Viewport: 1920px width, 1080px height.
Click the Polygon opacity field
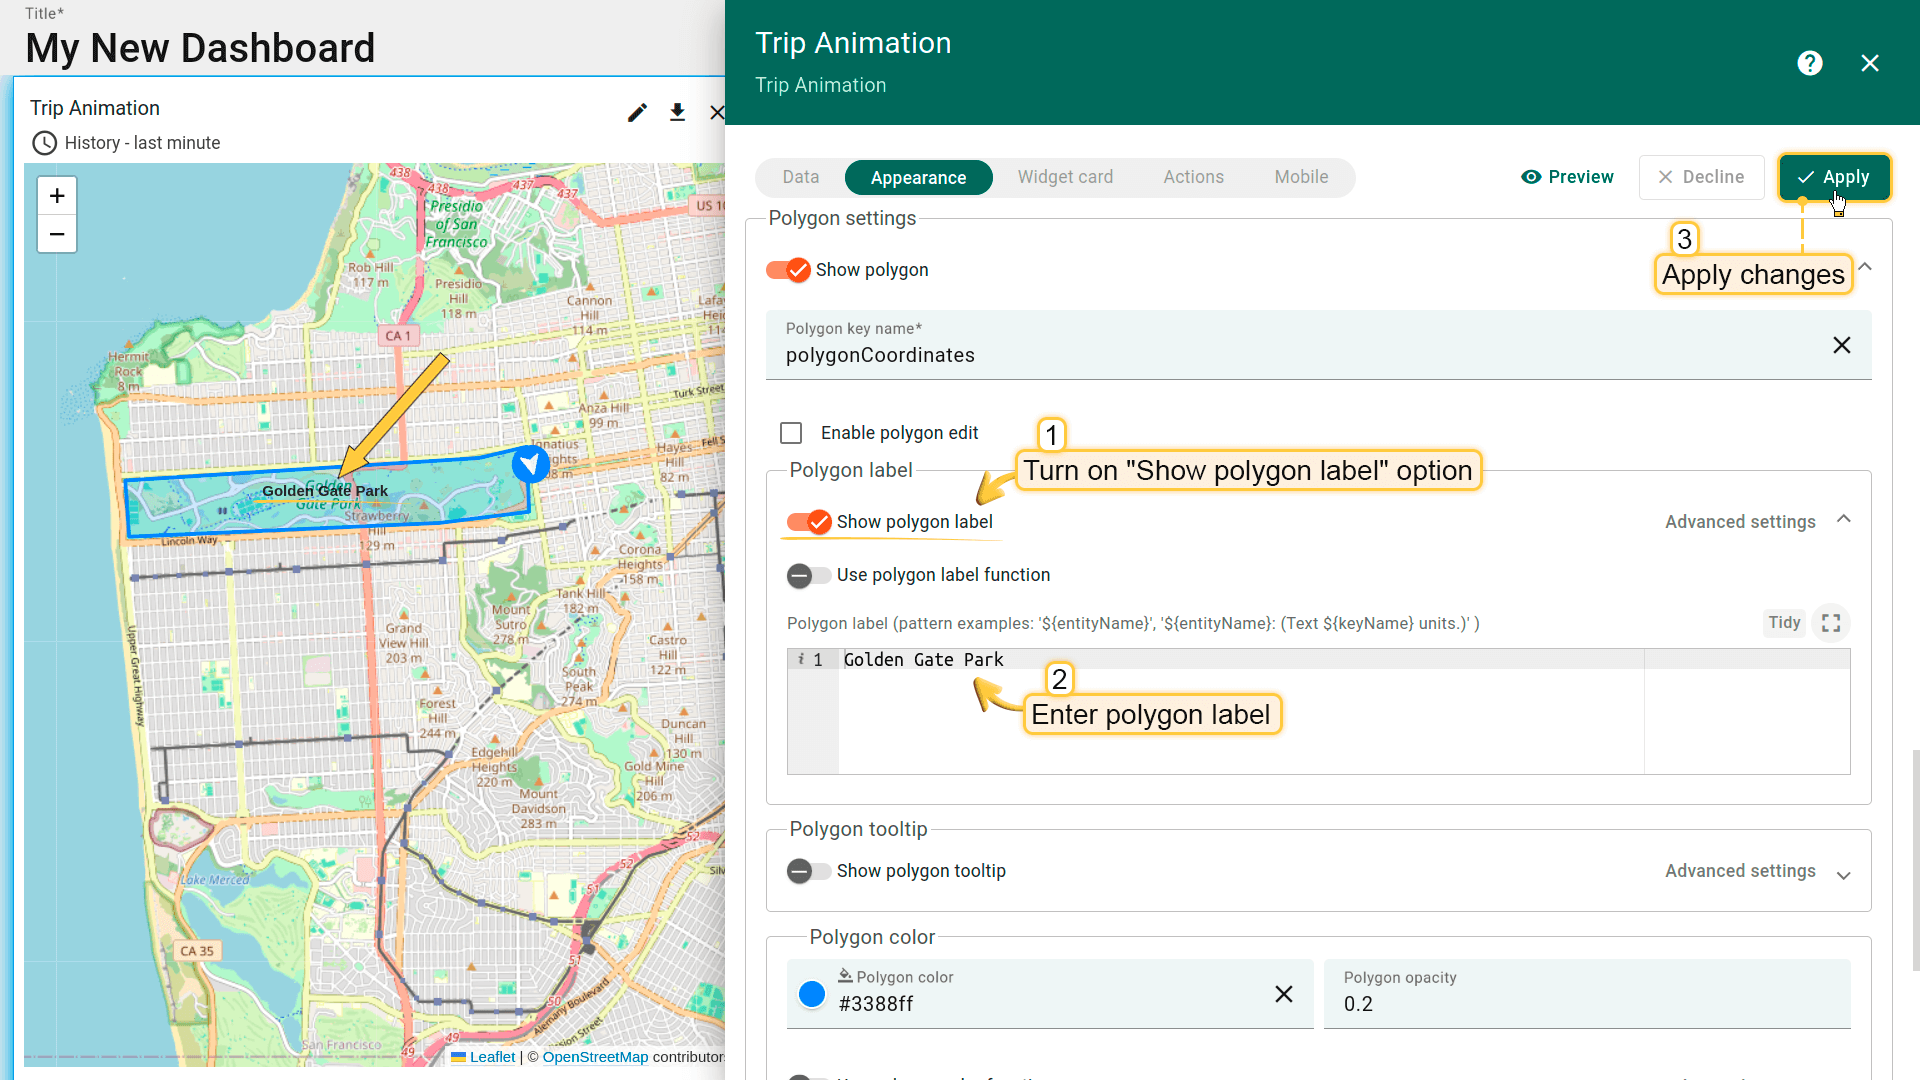(1587, 994)
